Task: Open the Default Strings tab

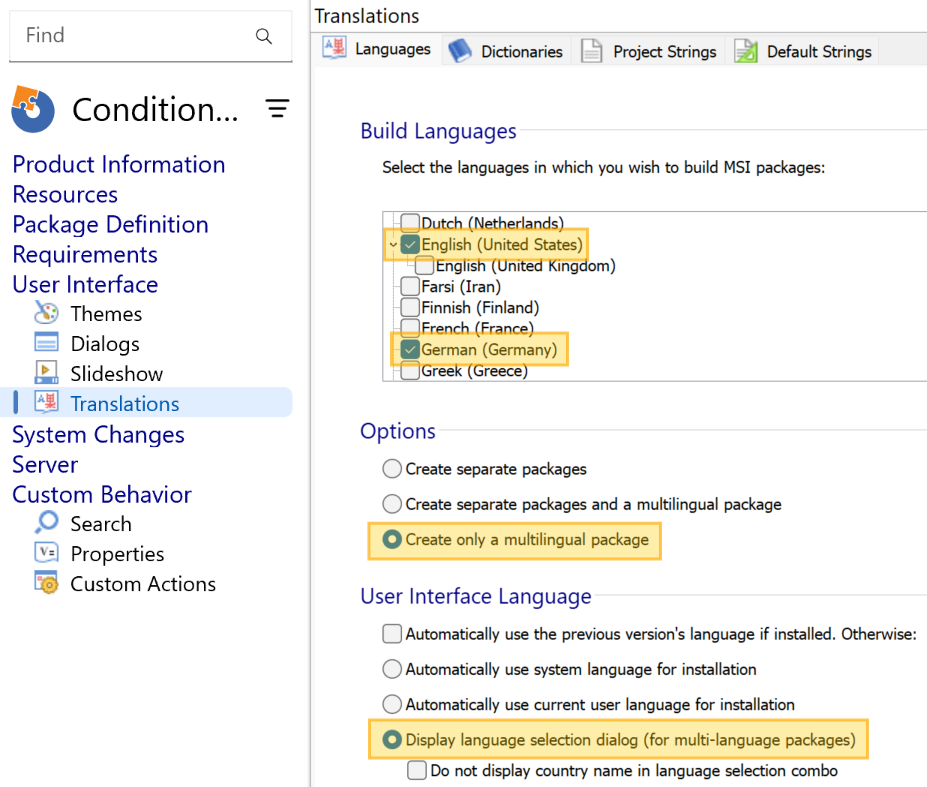Action: tap(803, 51)
